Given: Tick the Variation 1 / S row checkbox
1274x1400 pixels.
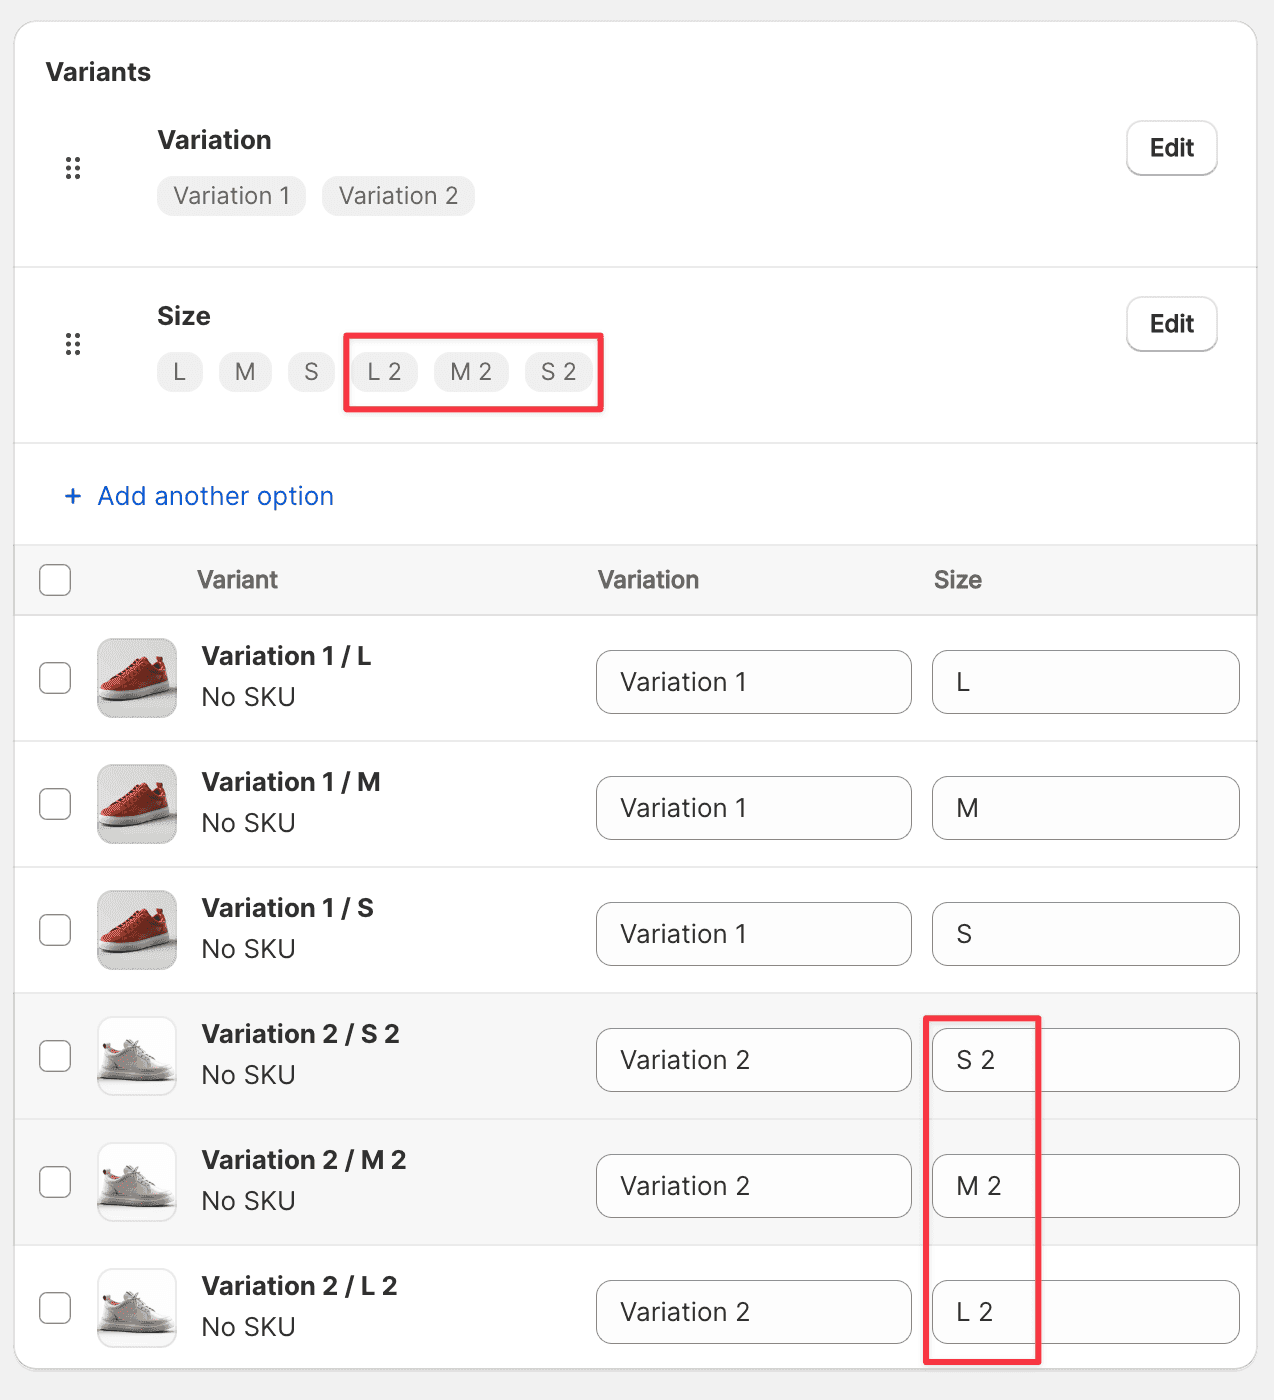Looking at the screenshot, I should (x=55, y=930).
